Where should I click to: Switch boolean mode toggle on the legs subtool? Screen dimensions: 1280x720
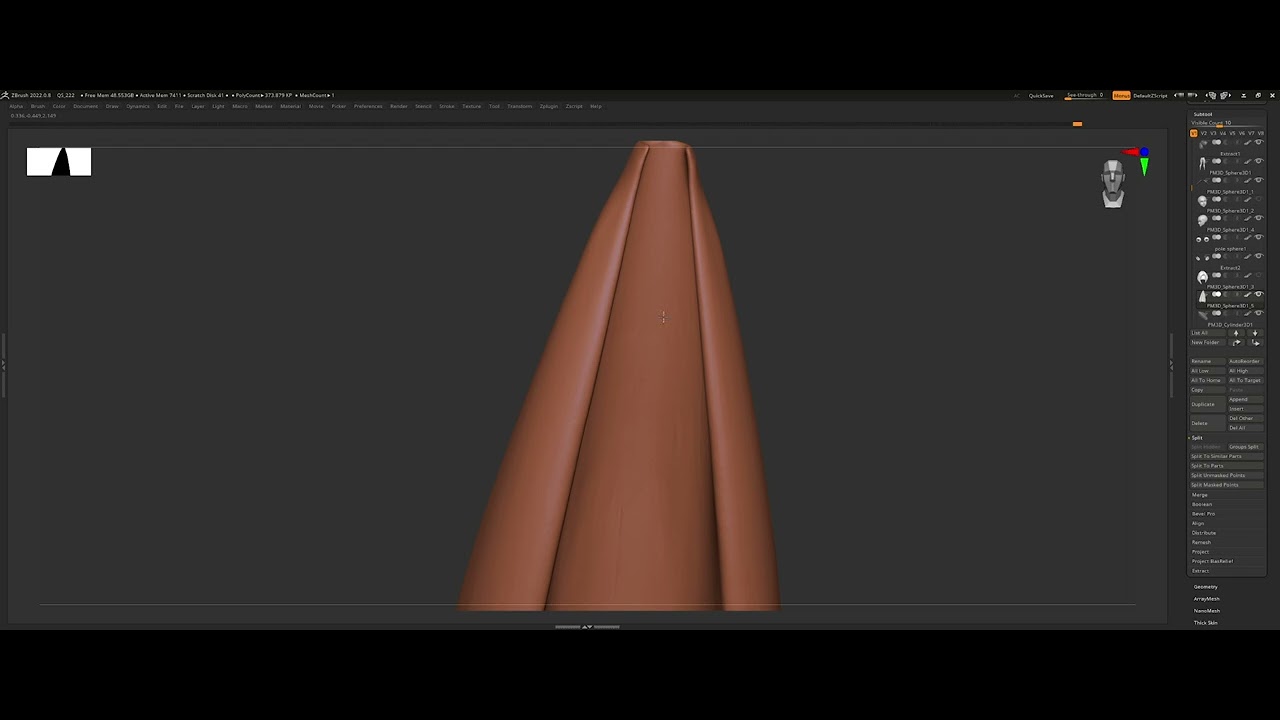point(1216,161)
